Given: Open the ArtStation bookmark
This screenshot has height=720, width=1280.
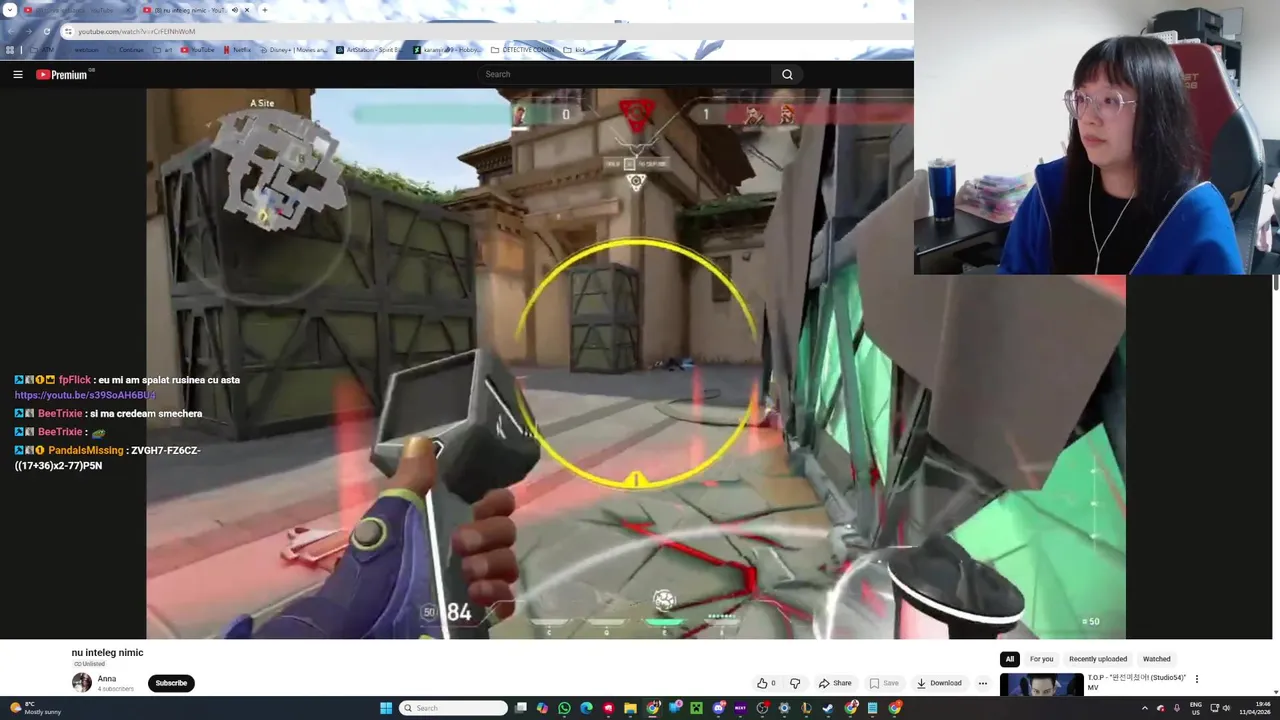Looking at the screenshot, I should click(369, 50).
